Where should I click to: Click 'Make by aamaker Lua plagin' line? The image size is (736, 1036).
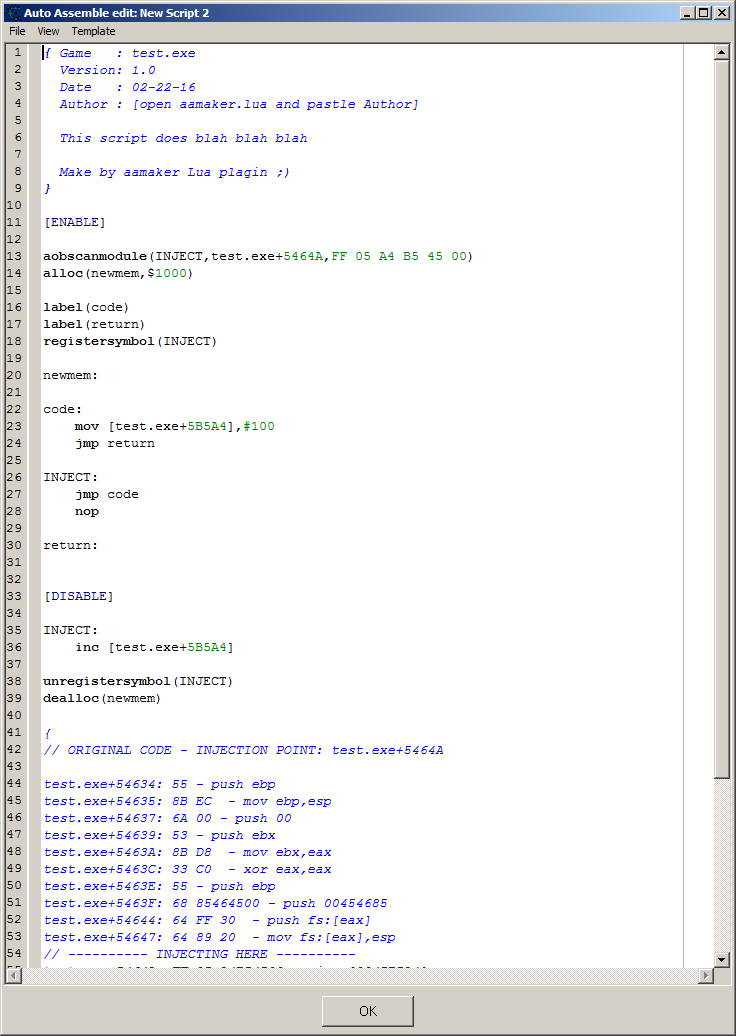click(174, 172)
